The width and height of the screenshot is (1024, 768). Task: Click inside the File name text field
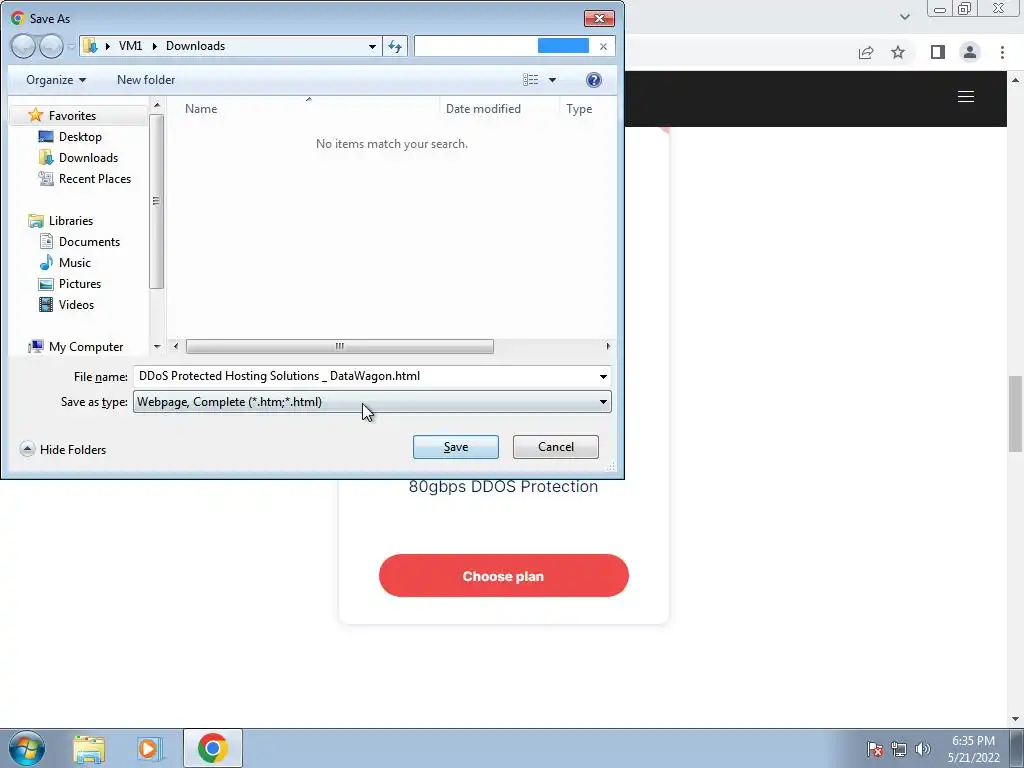[364, 376]
